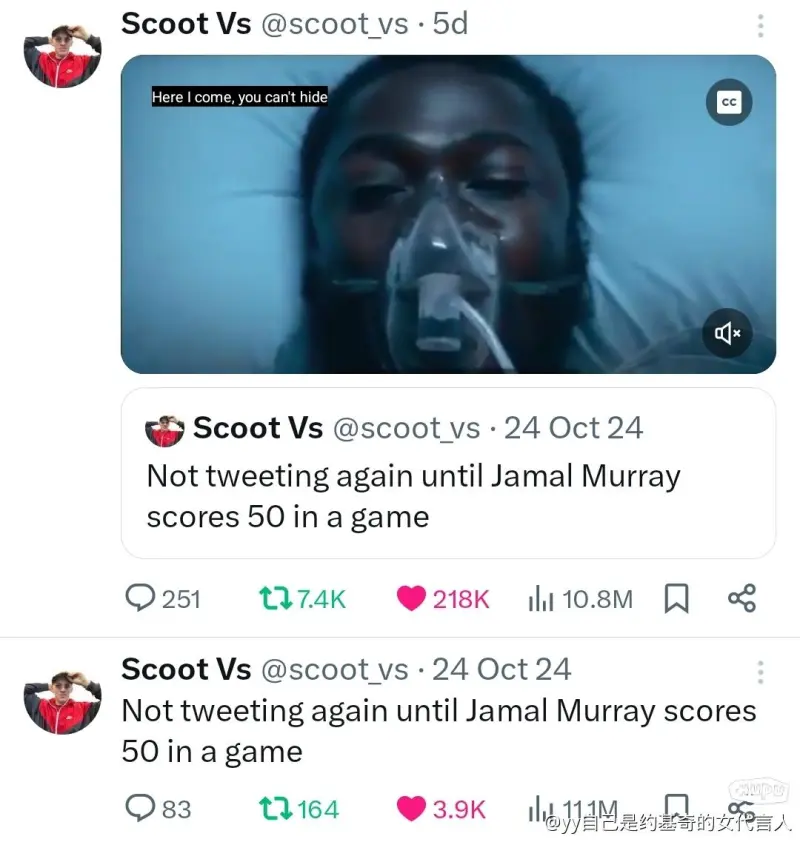Open the more options menu on the top tweet
This screenshot has width=800, height=842.
point(760,26)
